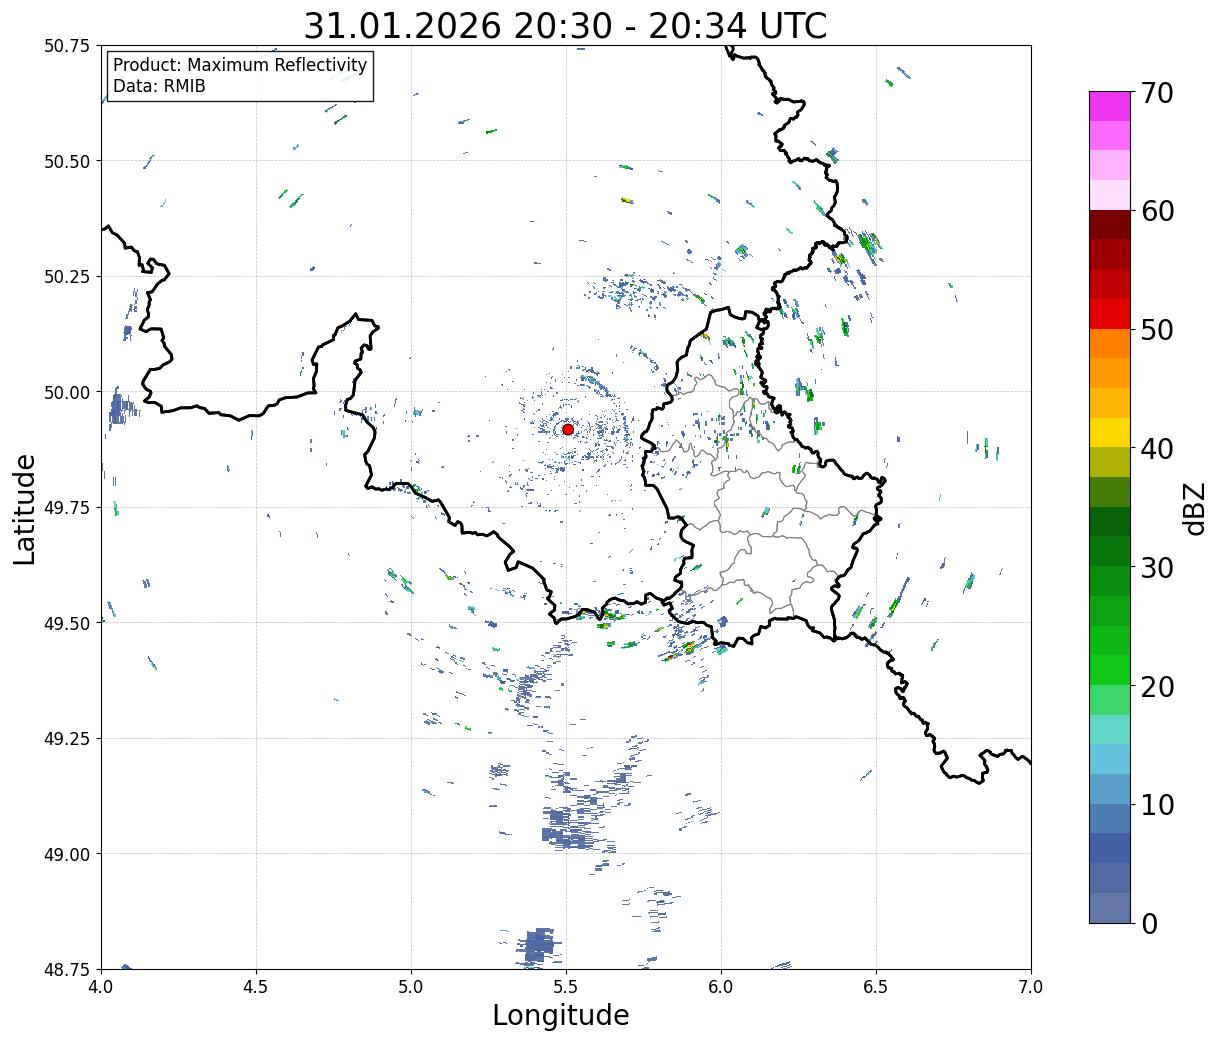The width and height of the screenshot is (1219, 1040).
Task: Click the x-axis tick label 4.5
Action: click(x=256, y=986)
